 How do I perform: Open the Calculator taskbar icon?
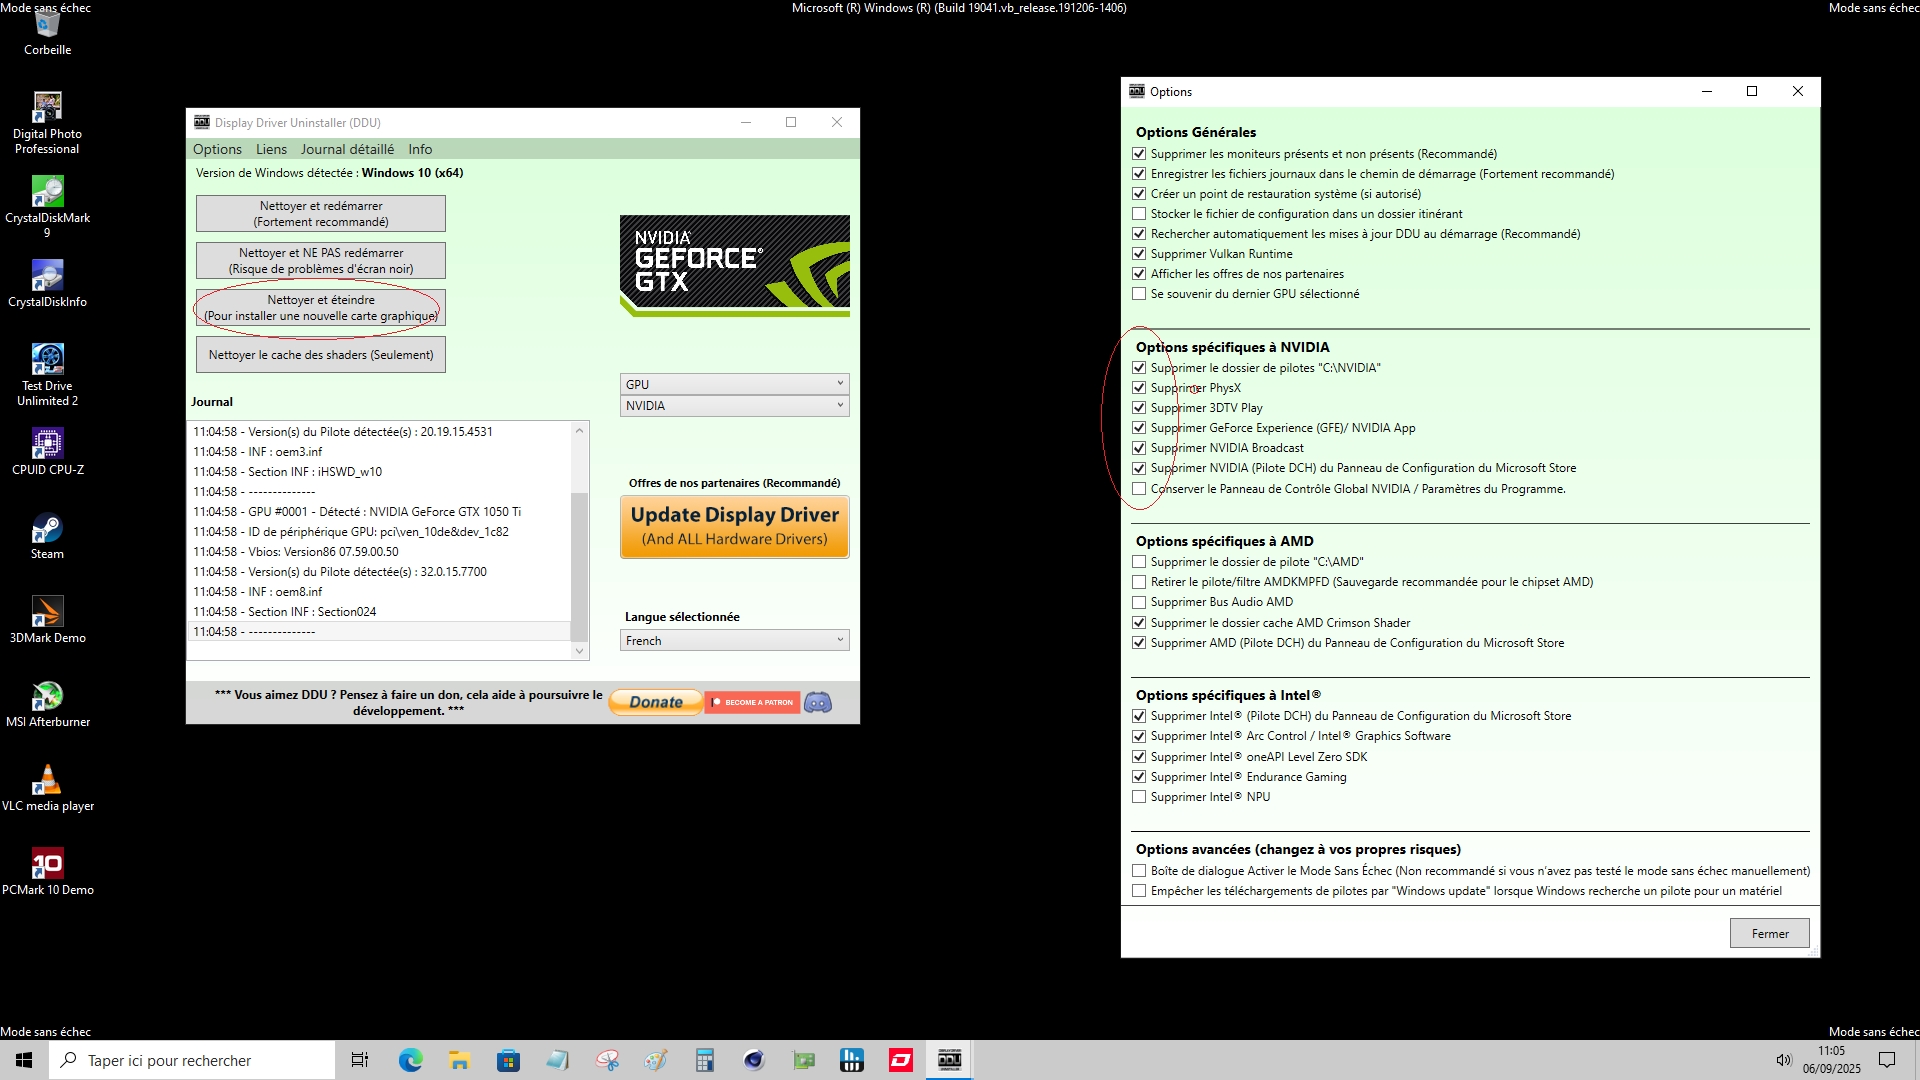click(705, 1060)
